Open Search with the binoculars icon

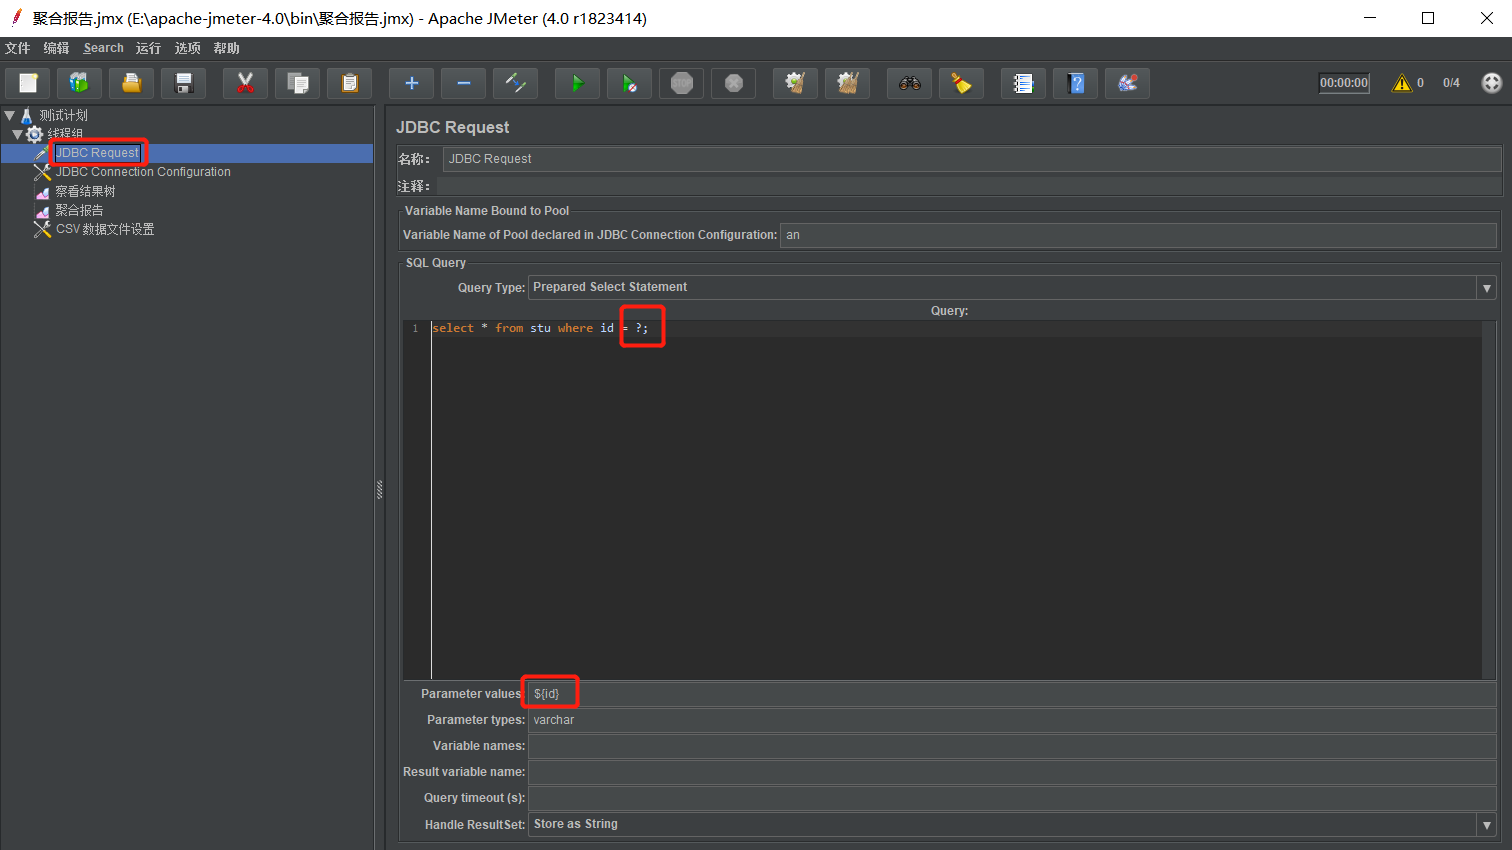909,83
